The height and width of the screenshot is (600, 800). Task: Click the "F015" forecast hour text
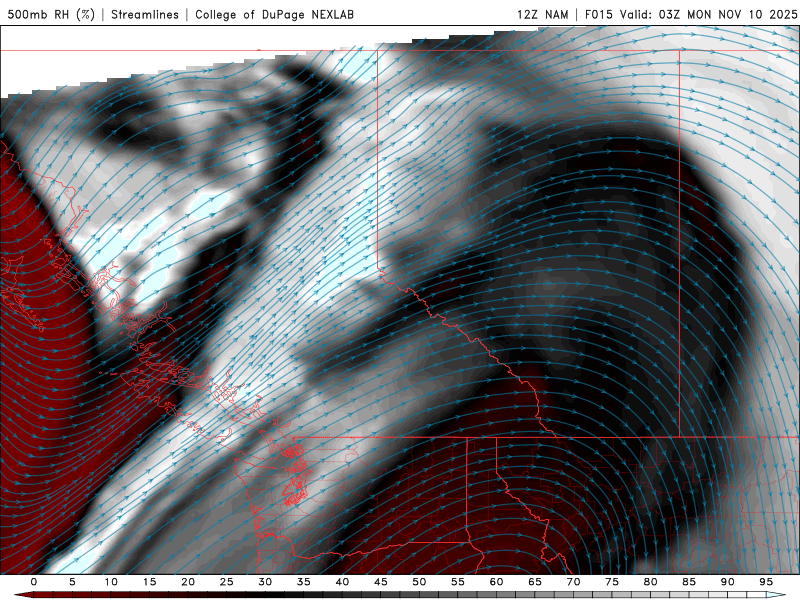[598, 14]
